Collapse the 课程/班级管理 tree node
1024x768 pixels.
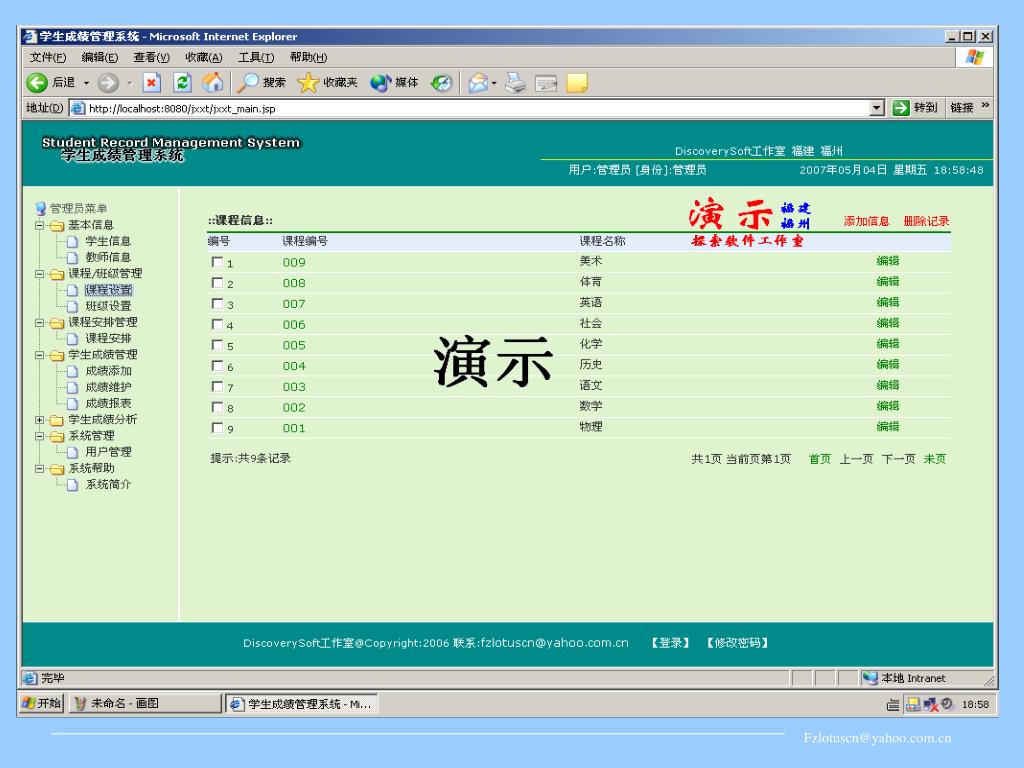[x=40, y=274]
